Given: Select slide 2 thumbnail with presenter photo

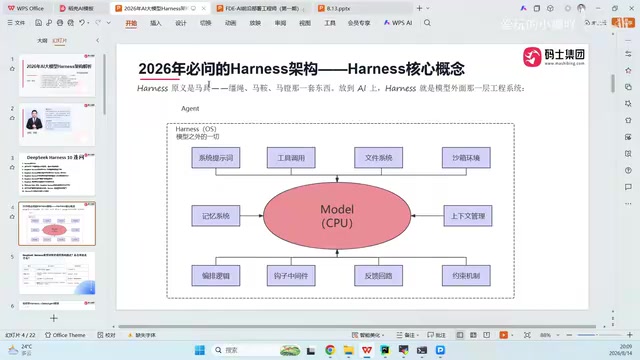Looking at the screenshot, I should [57, 124].
